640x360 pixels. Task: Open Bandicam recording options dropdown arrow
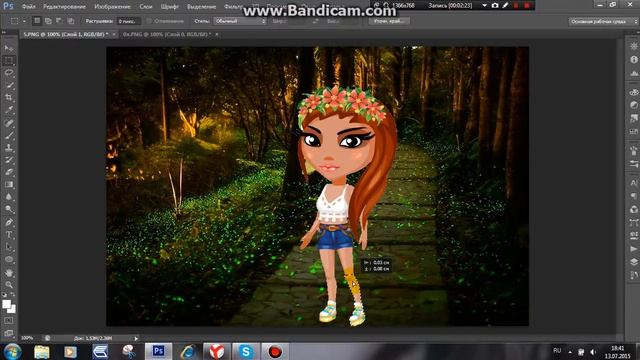click(484, 5)
